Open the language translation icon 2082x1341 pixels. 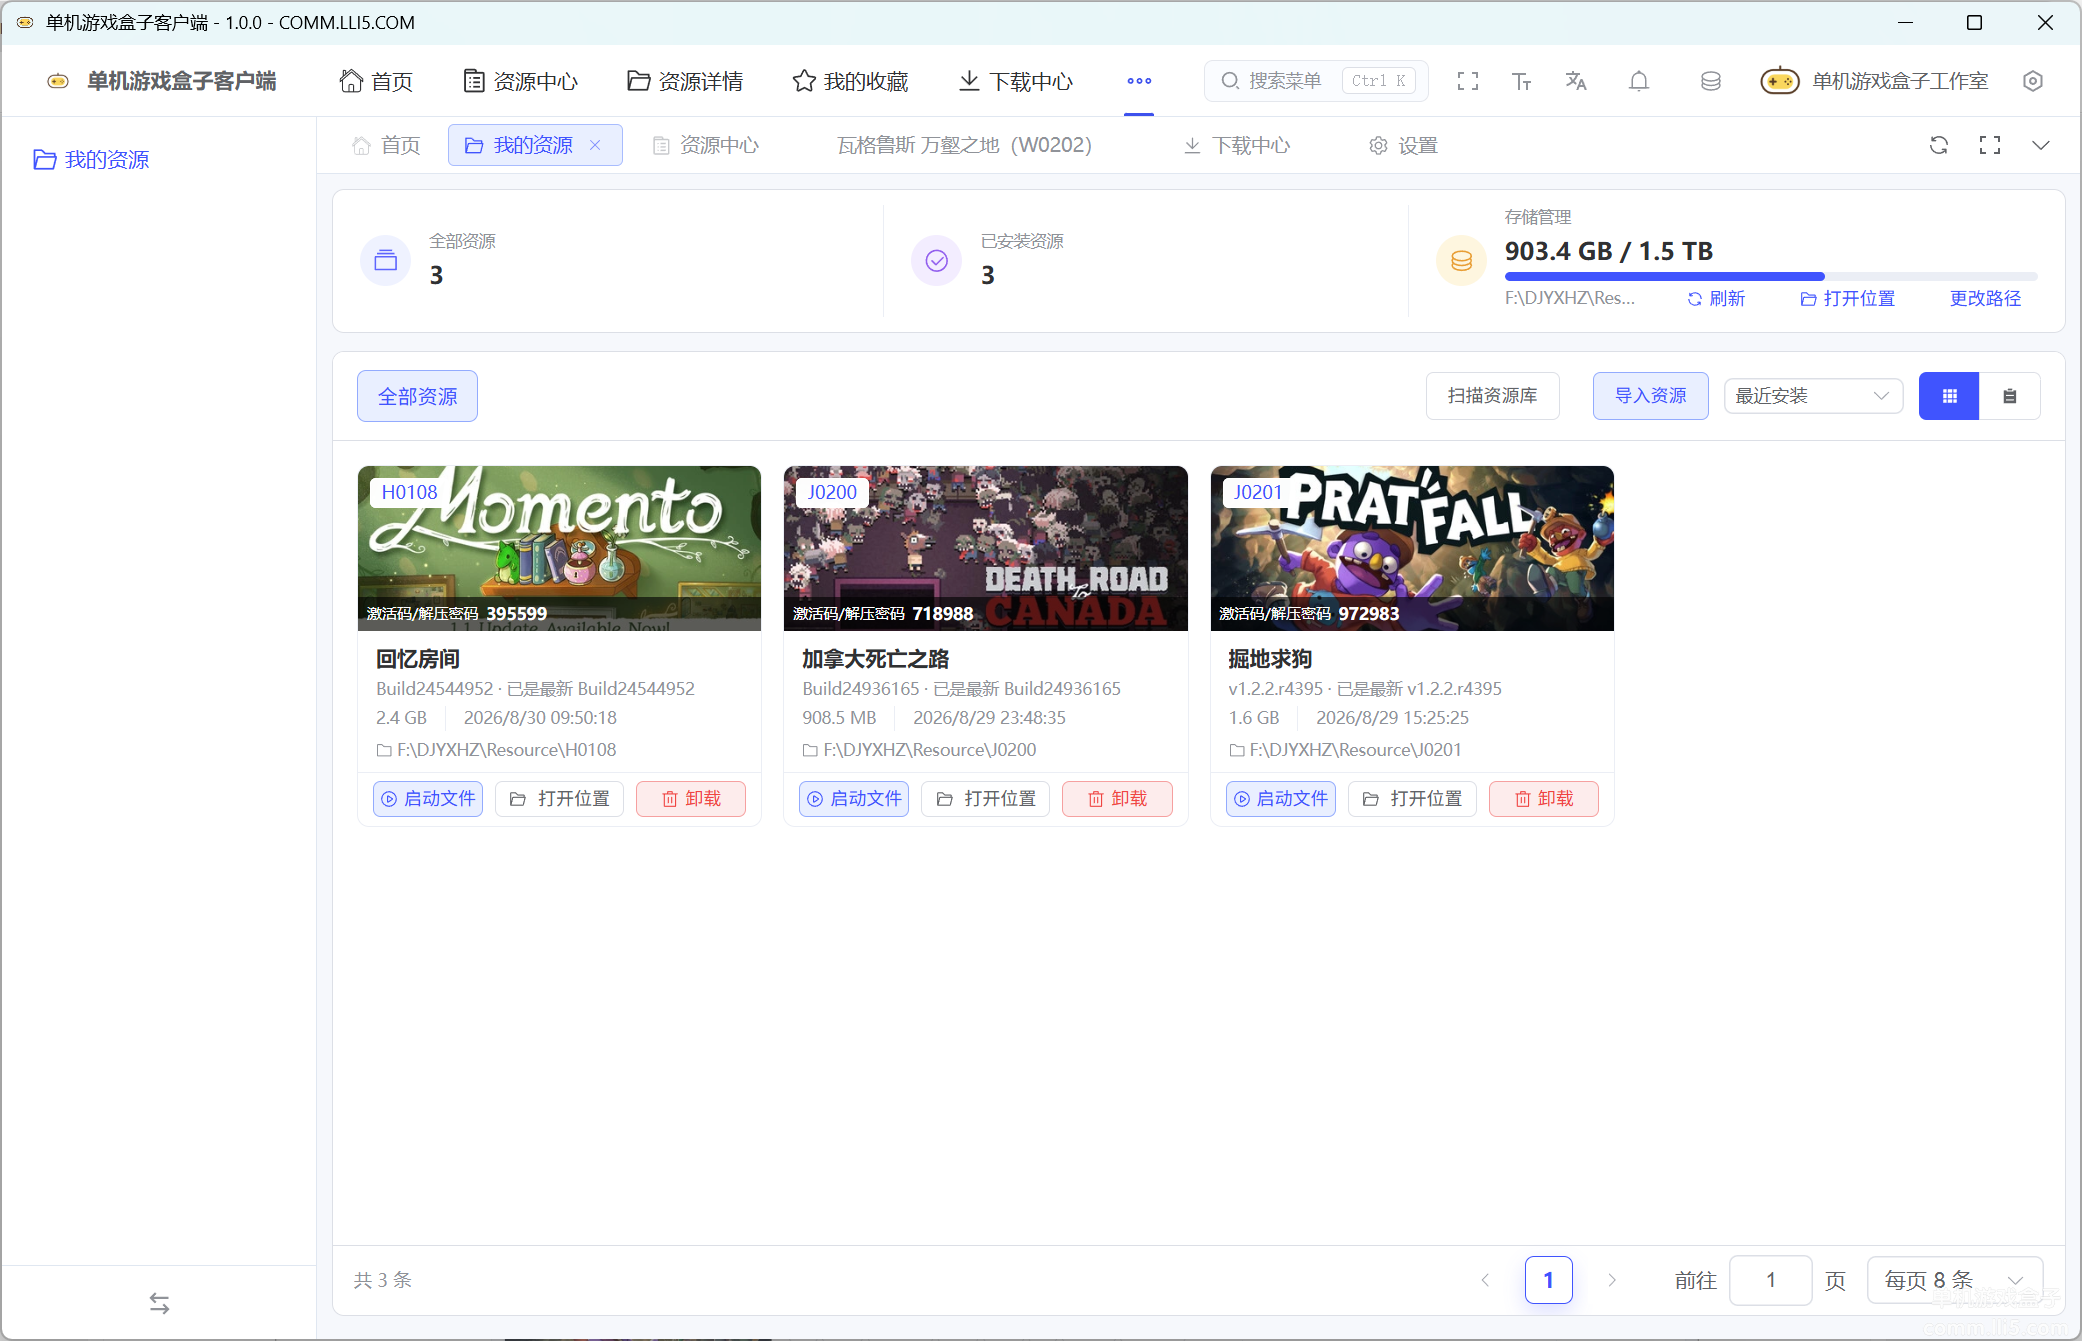coord(1576,81)
